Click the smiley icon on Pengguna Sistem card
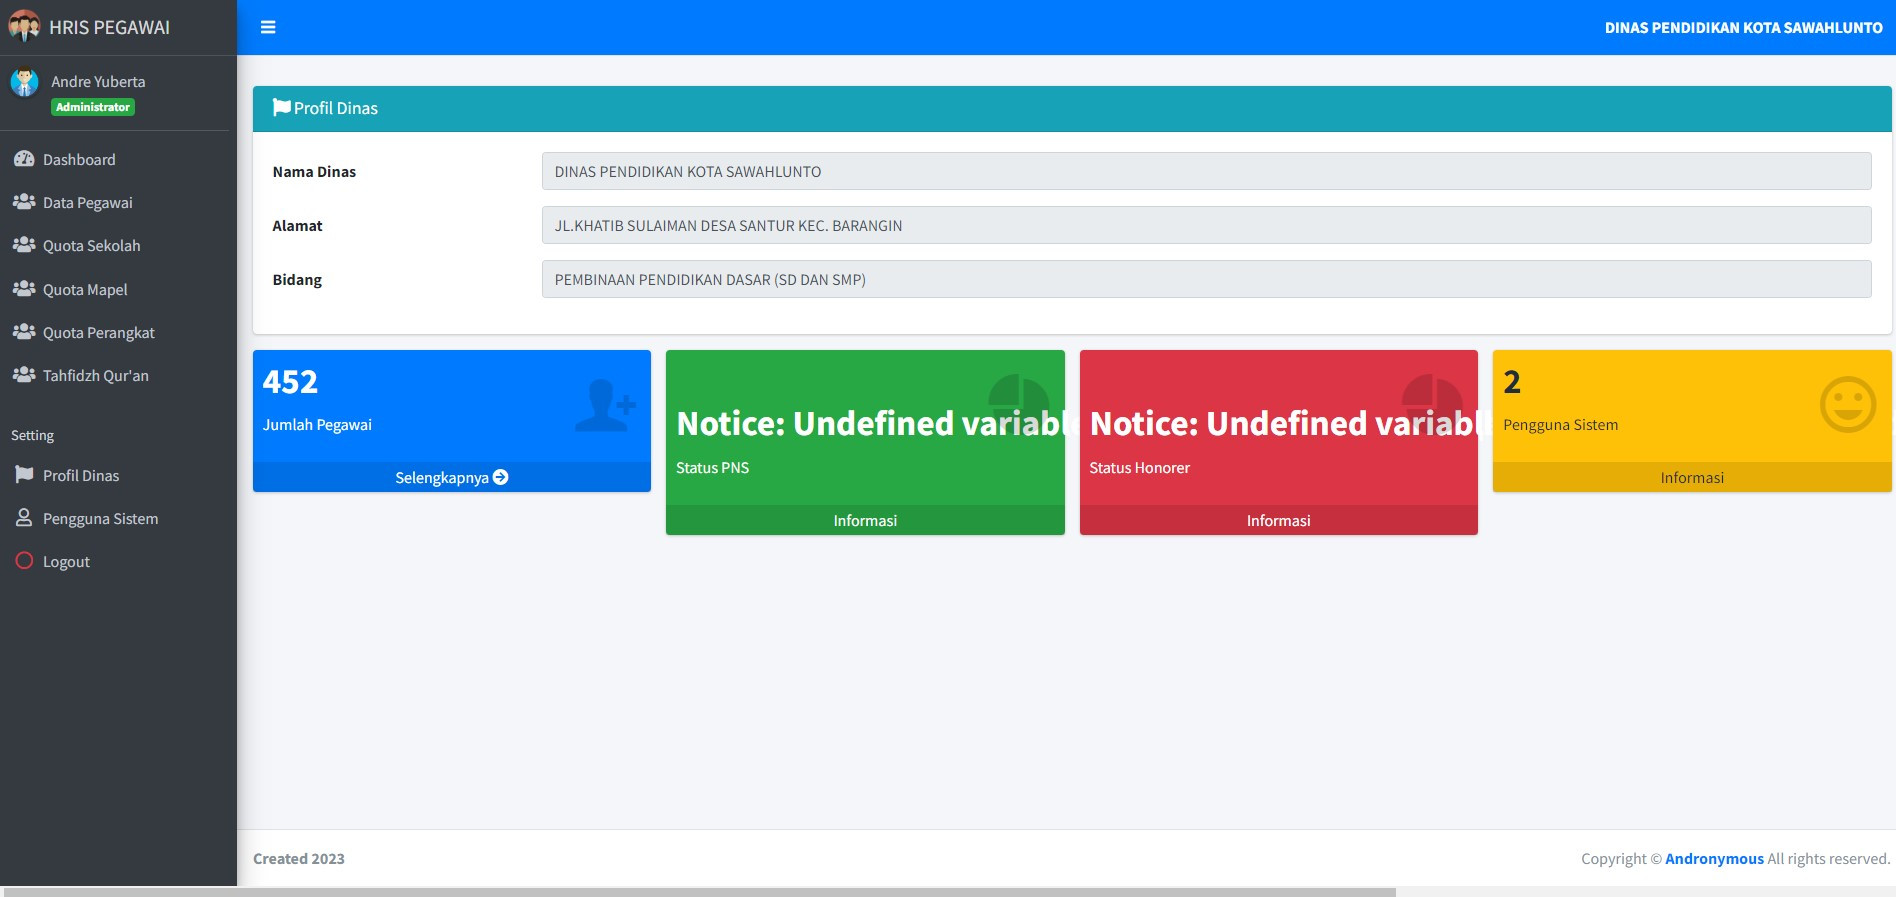1896x897 pixels. tap(1847, 405)
